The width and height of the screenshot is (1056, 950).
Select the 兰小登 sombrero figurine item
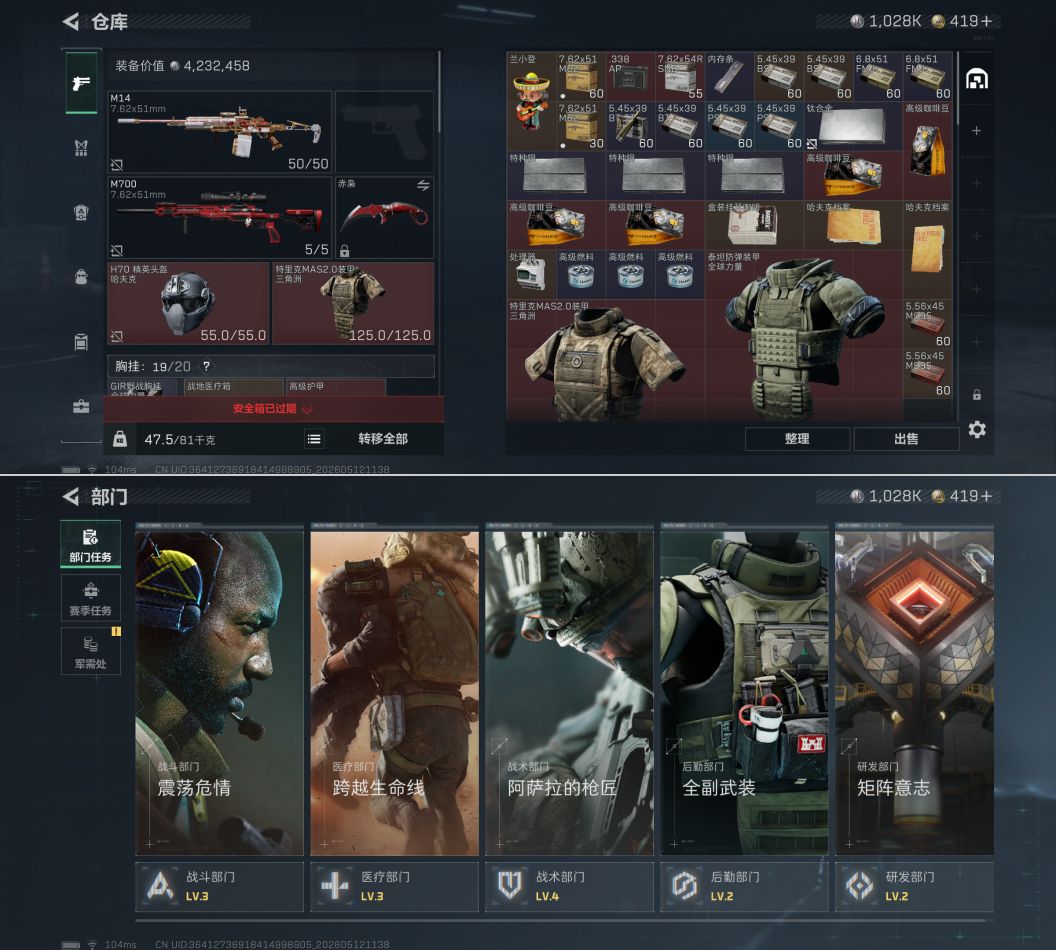click(x=531, y=101)
